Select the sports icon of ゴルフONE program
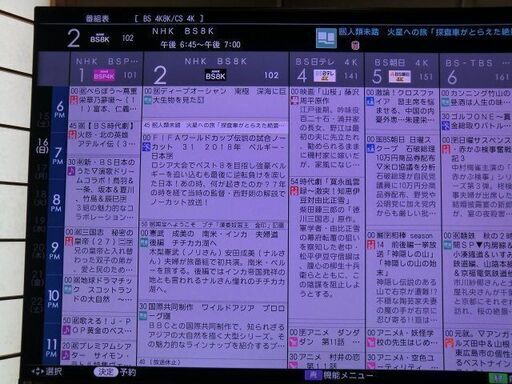512x384 pixels. tap(446, 126)
